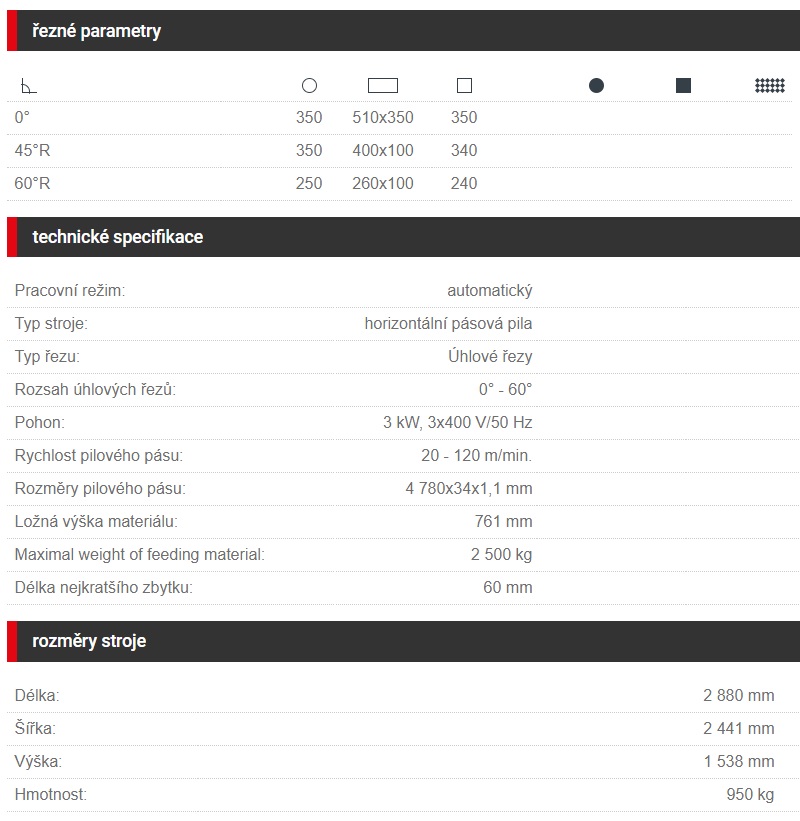Image resolution: width=800 pixels, height=821 pixels.
Task: Click the "Rozsah úhlových řezů:" label
Action: [x=95, y=390]
